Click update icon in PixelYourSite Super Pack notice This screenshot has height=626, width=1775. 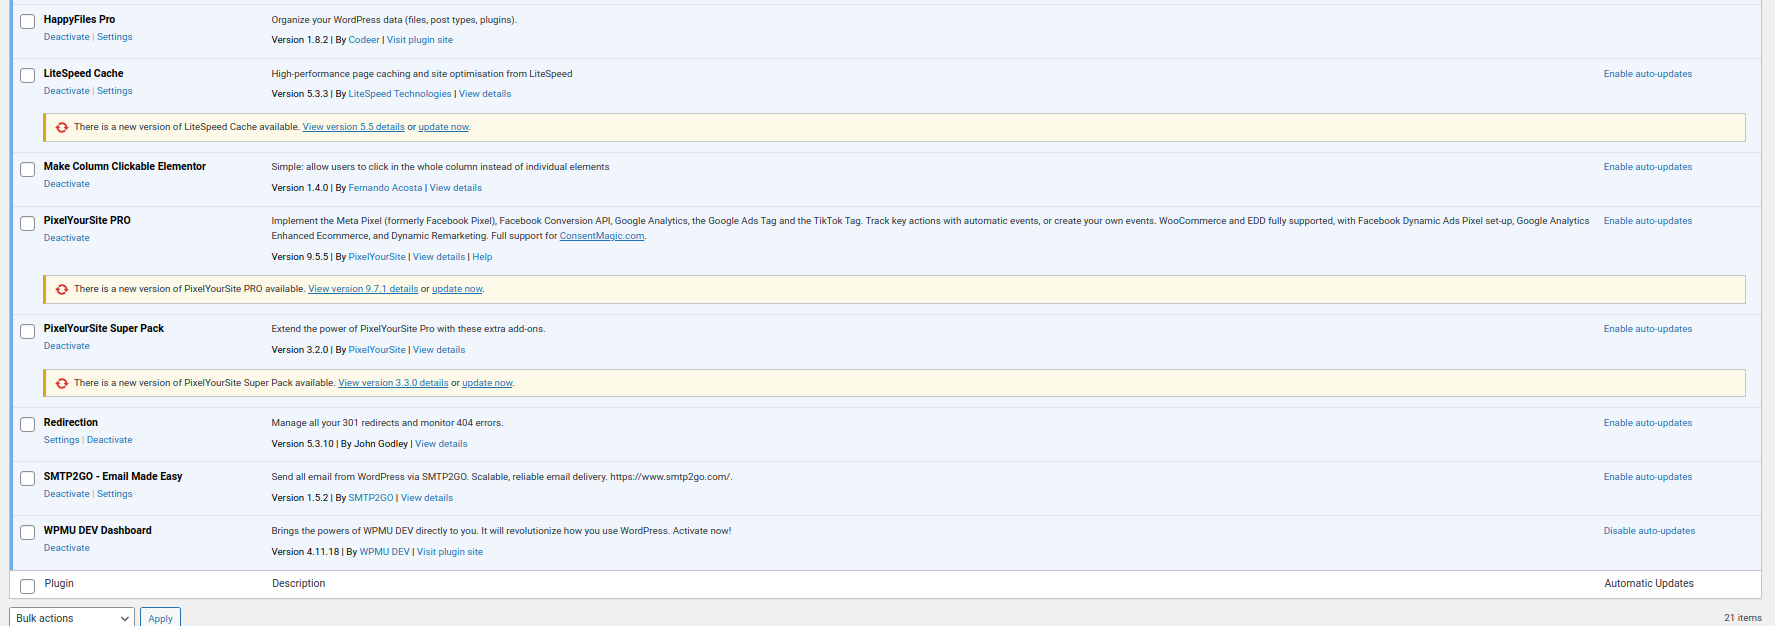point(62,383)
